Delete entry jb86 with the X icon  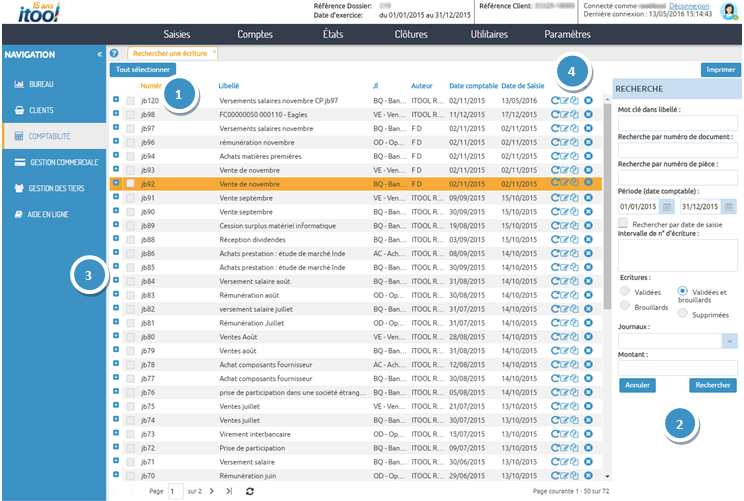click(x=588, y=253)
